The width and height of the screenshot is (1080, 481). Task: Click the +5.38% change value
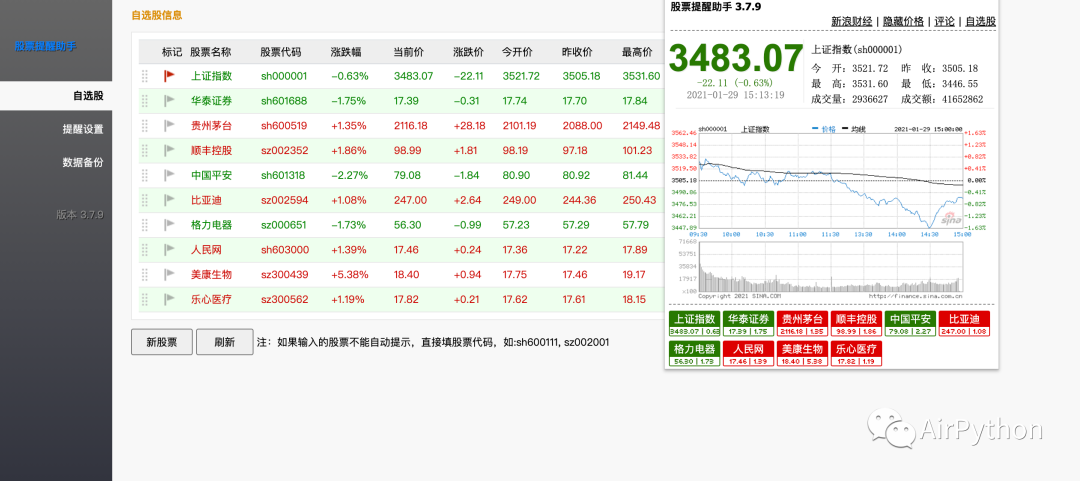coord(350,274)
